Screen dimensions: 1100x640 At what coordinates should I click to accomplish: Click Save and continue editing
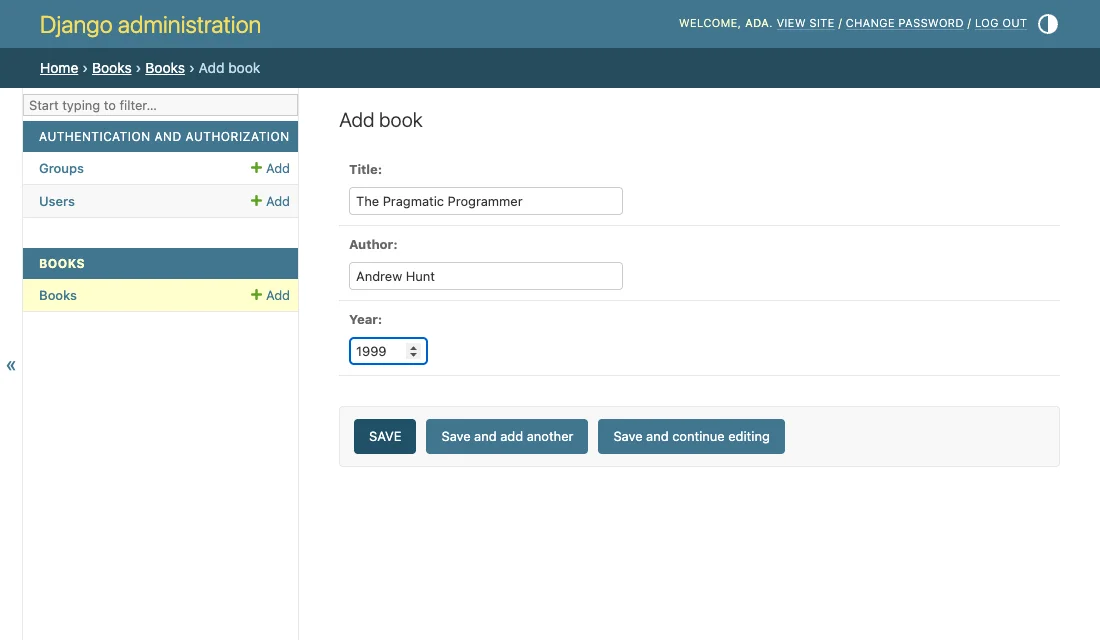point(691,436)
